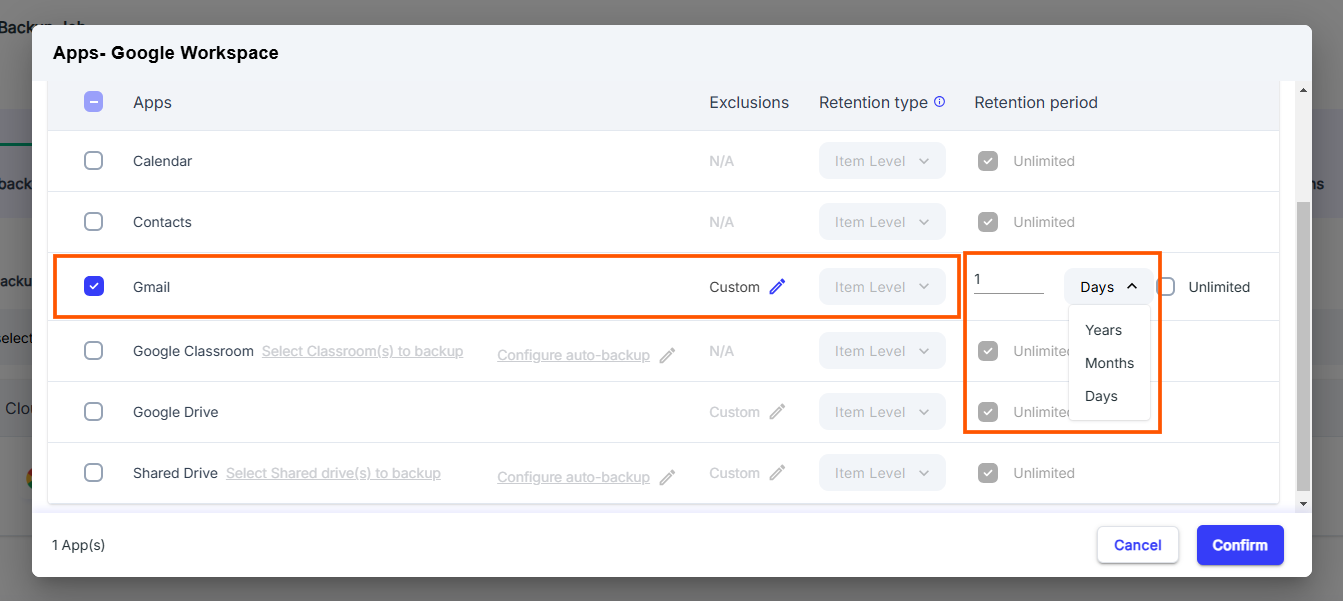1343x601 pixels.
Task: Enable the Unlimited checkbox in the Gmail row
Action: click(x=1166, y=287)
